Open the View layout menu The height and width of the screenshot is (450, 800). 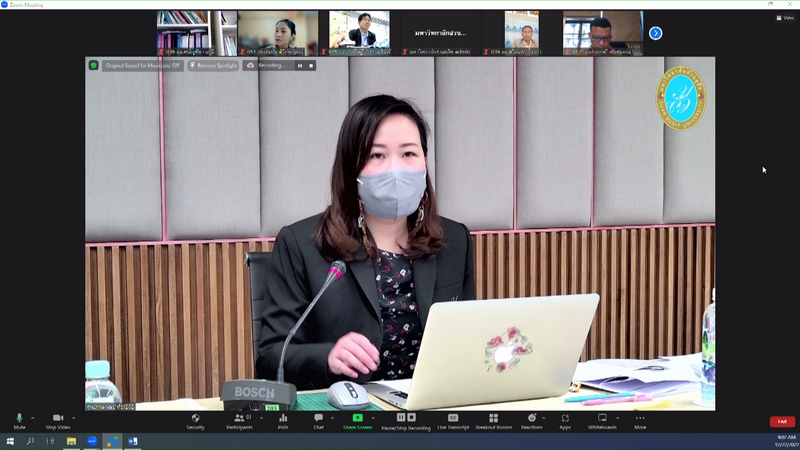tap(785, 18)
